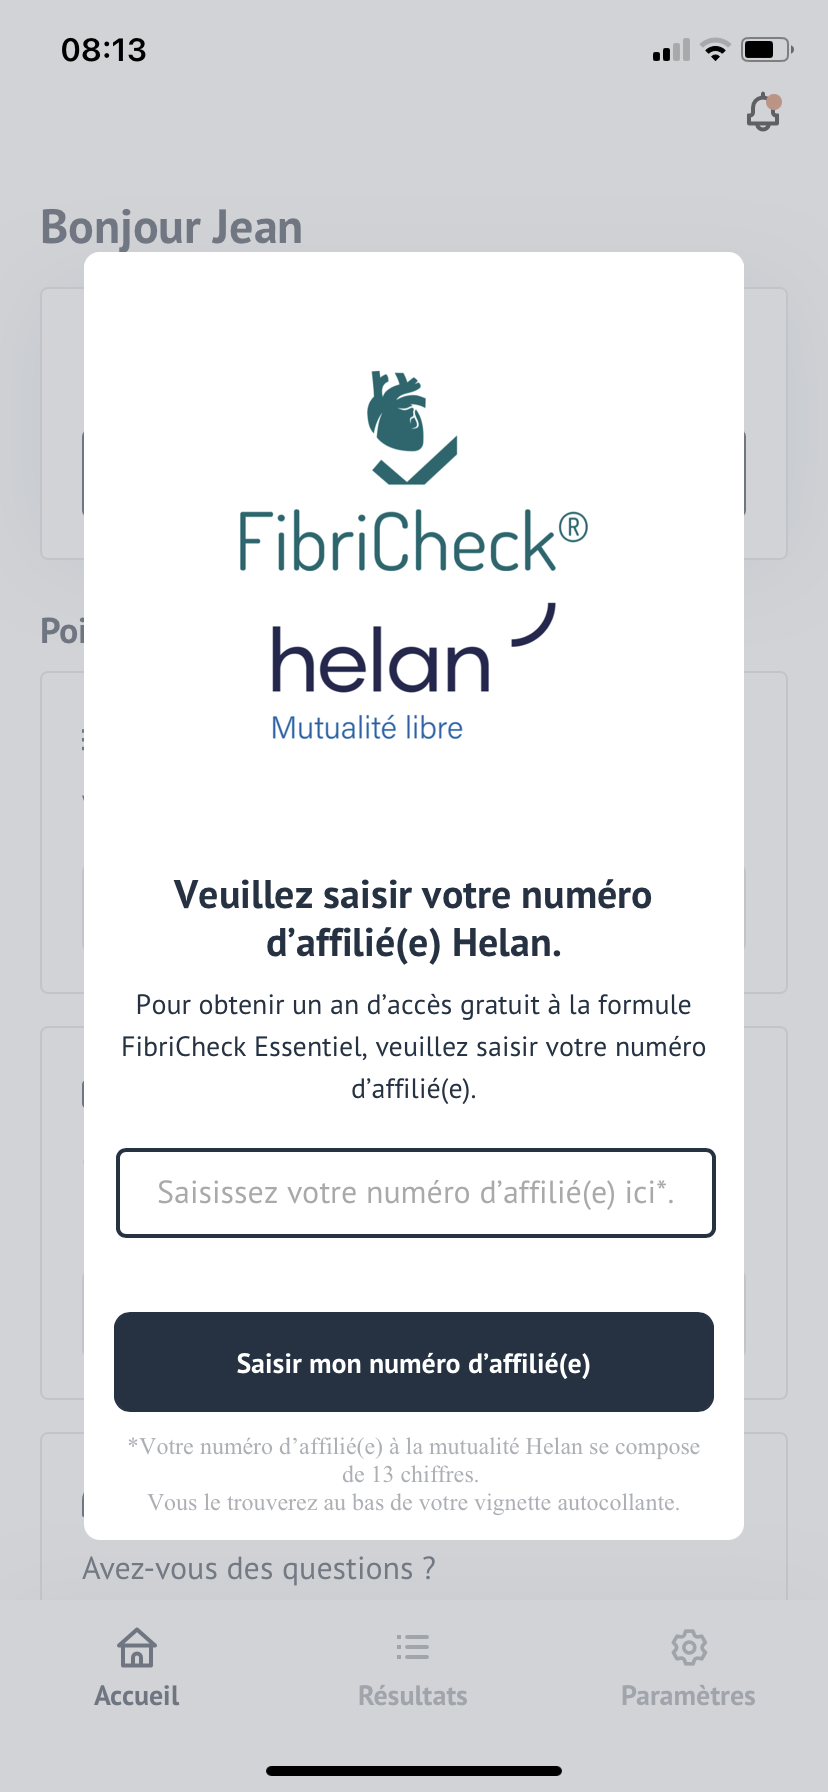
Task: Switch to the Résultats tab label
Action: [412, 1696]
